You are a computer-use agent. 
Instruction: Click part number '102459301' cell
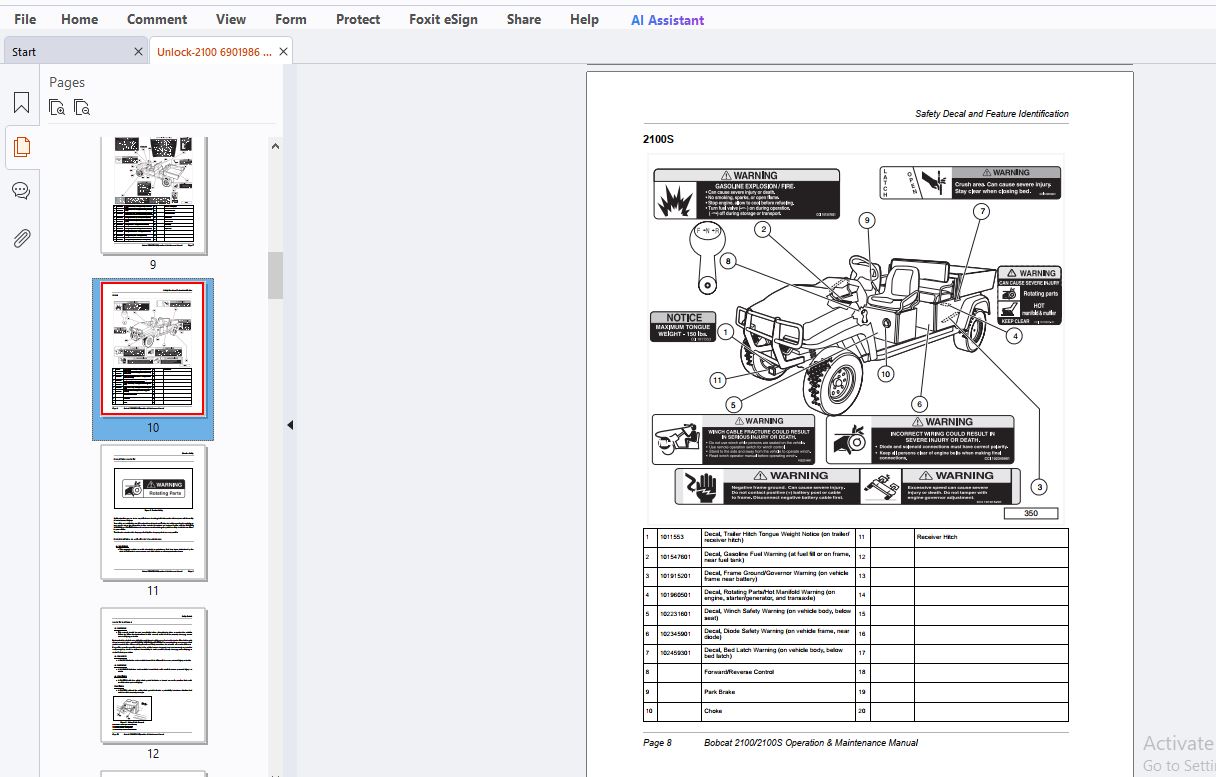(679, 653)
